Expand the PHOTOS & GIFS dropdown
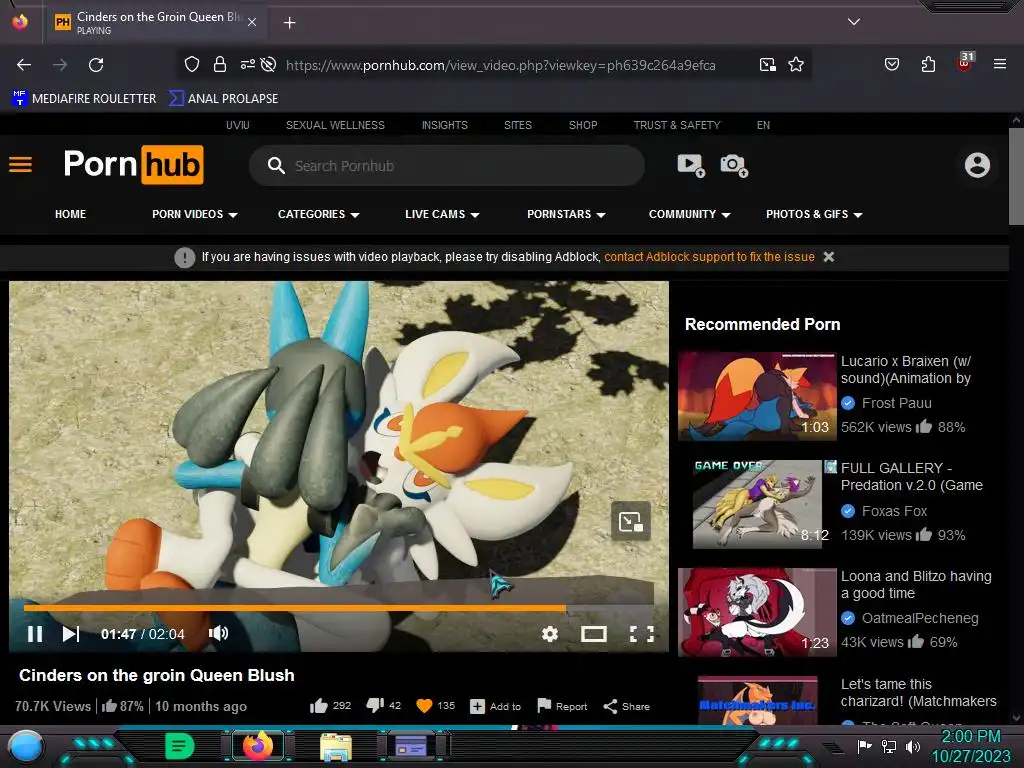1024x768 pixels. pyautogui.click(x=814, y=214)
